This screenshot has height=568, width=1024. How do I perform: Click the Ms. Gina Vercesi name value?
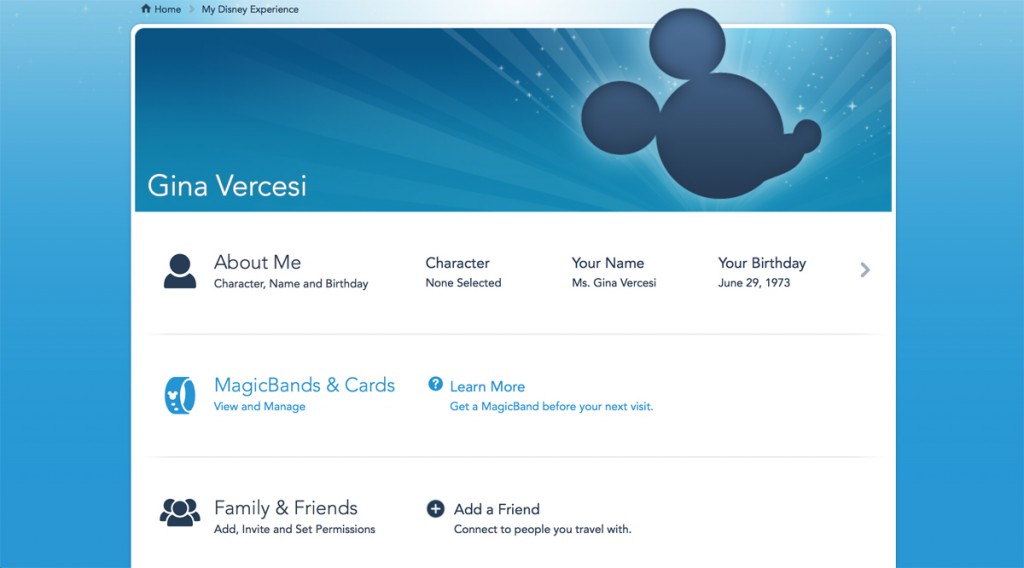(x=614, y=283)
